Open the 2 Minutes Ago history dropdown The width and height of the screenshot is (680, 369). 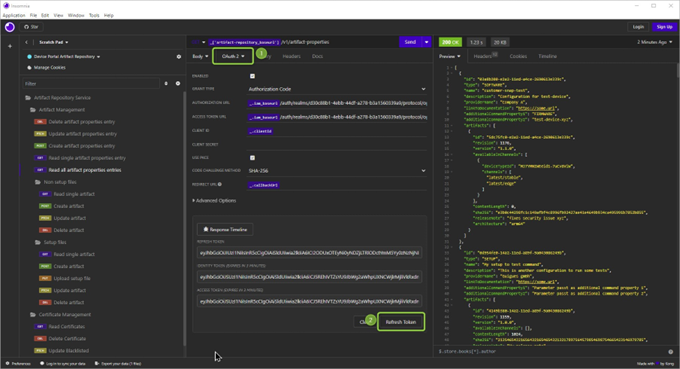pos(654,42)
